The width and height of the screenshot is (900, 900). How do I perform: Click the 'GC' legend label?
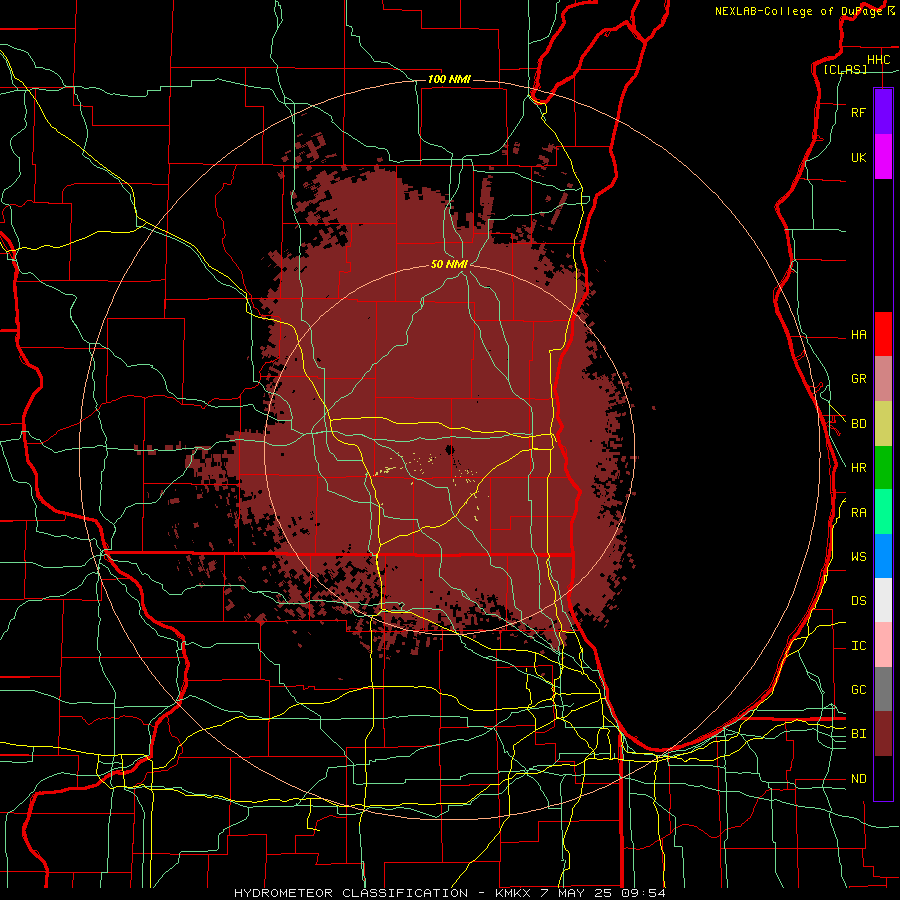coord(858,690)
